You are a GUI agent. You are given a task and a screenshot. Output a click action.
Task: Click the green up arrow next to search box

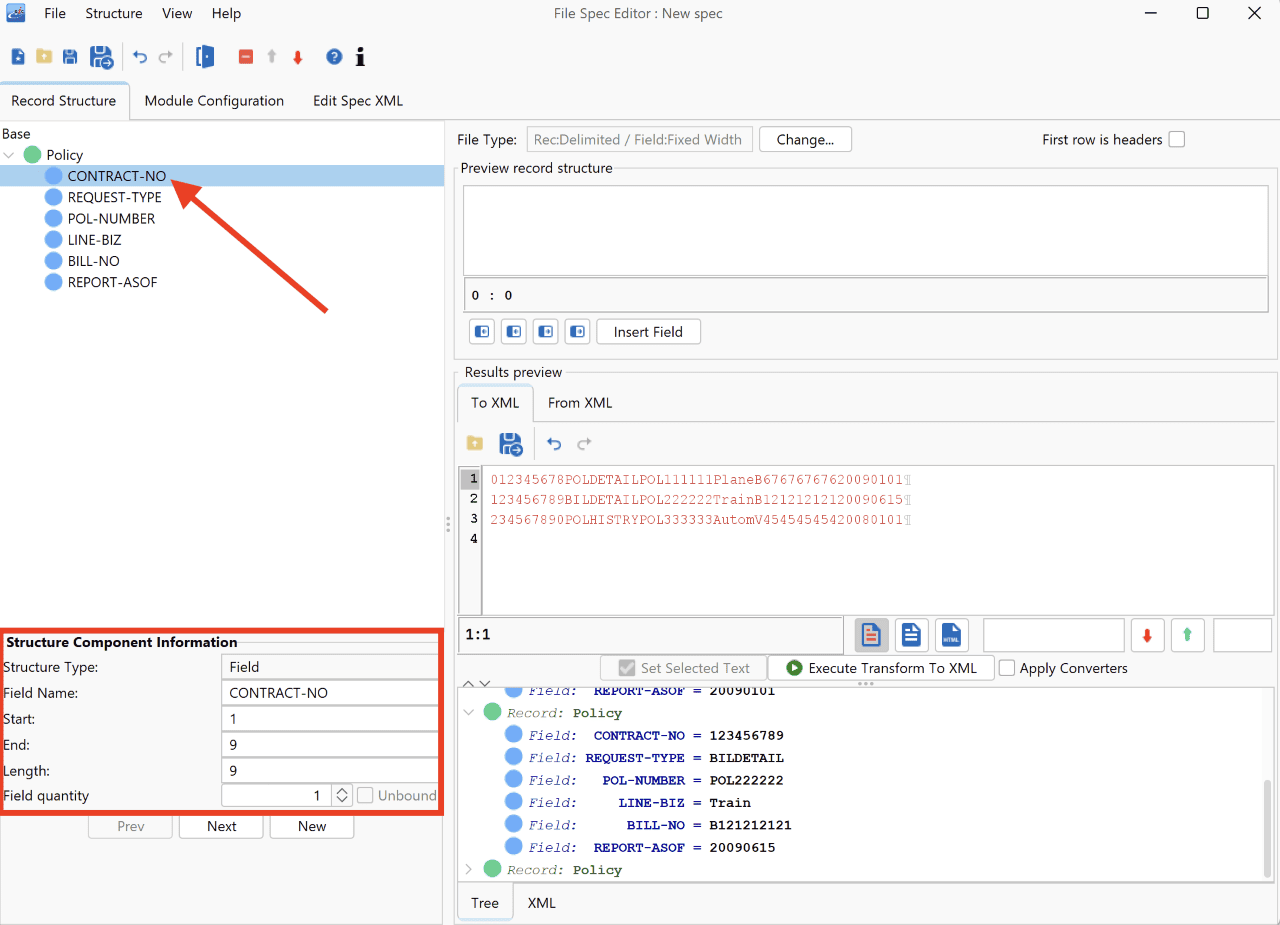click(x=1187, y=635)
